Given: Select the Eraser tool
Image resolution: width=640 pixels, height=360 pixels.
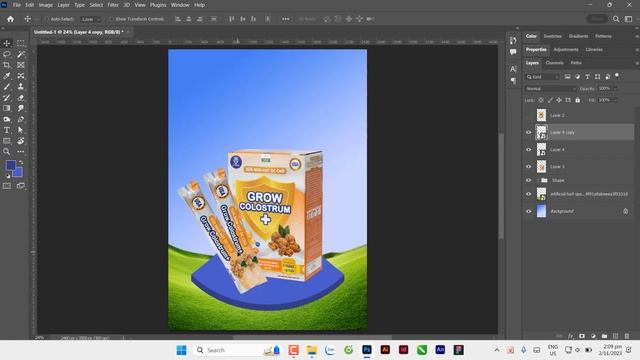Looking at the screenshot, I should click(x=20, y=98).
